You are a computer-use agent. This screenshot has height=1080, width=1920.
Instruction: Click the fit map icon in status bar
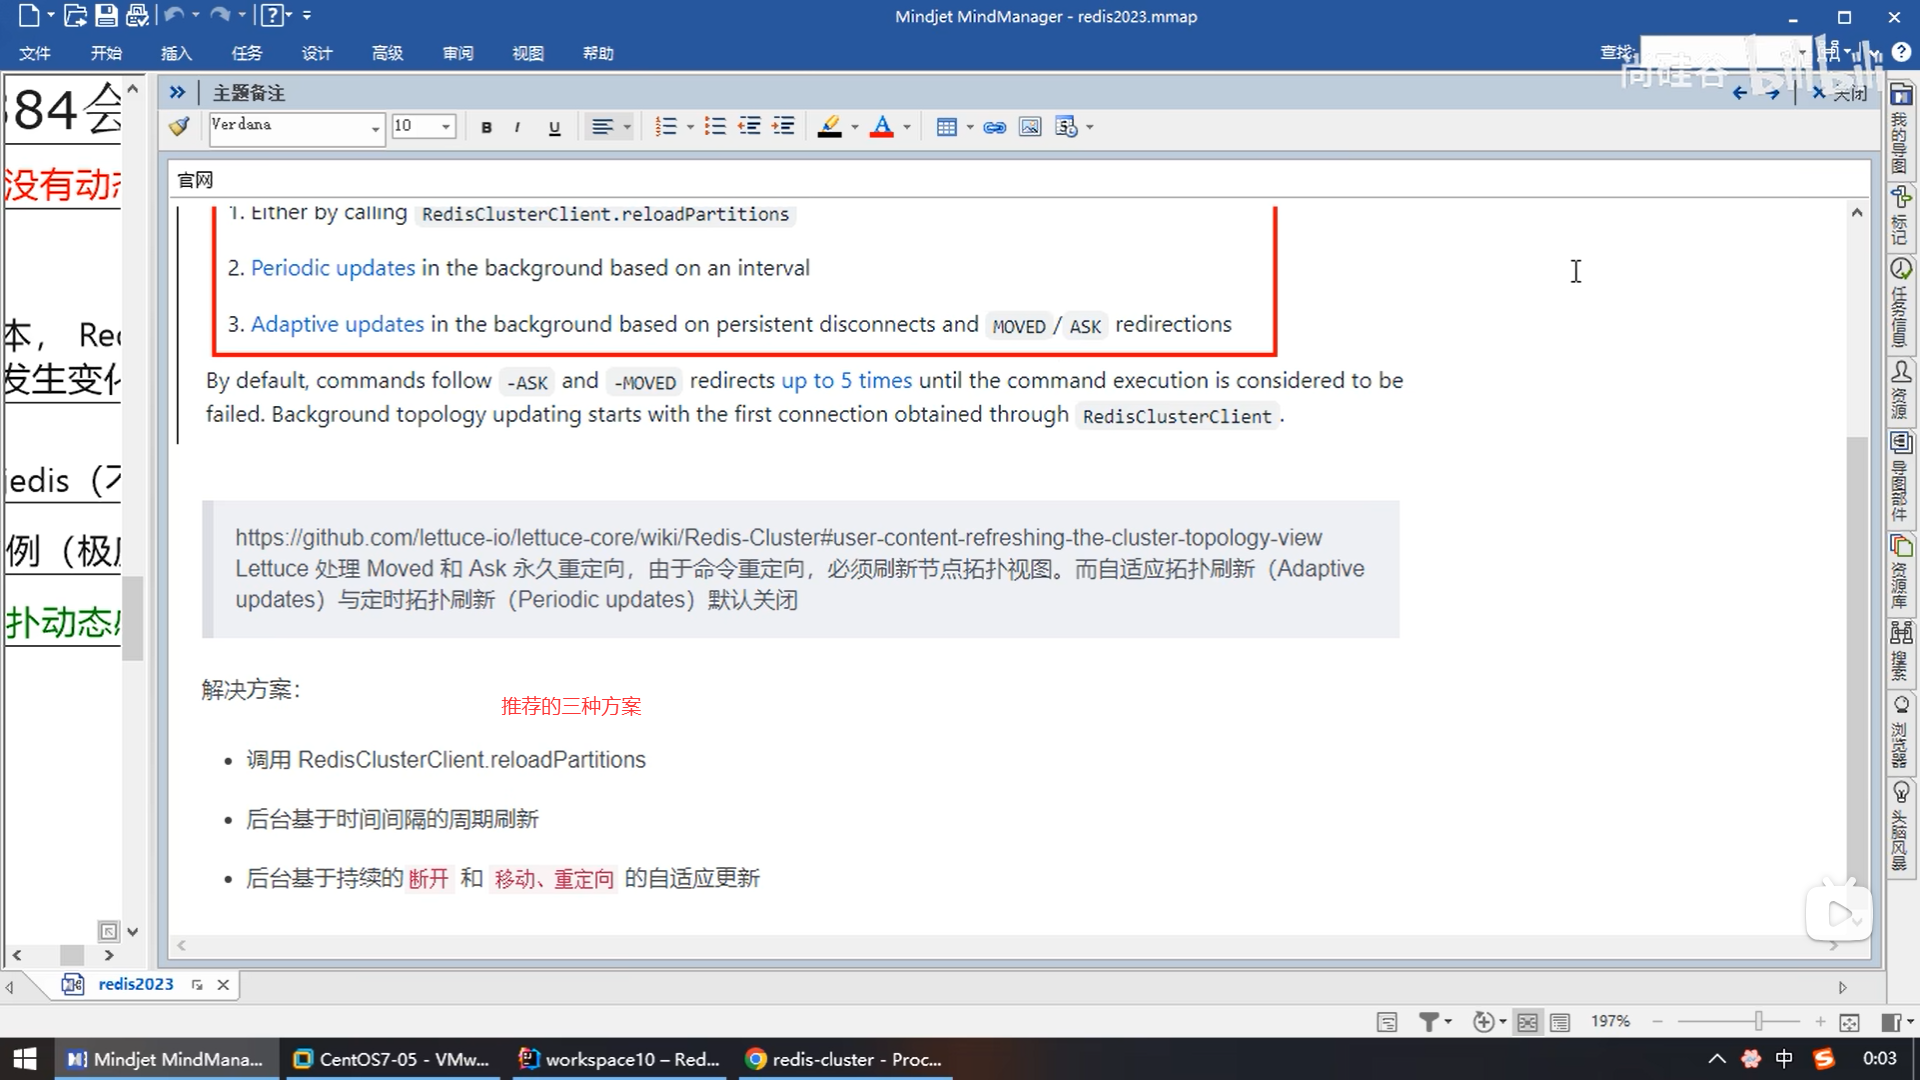point(1849,1022)
